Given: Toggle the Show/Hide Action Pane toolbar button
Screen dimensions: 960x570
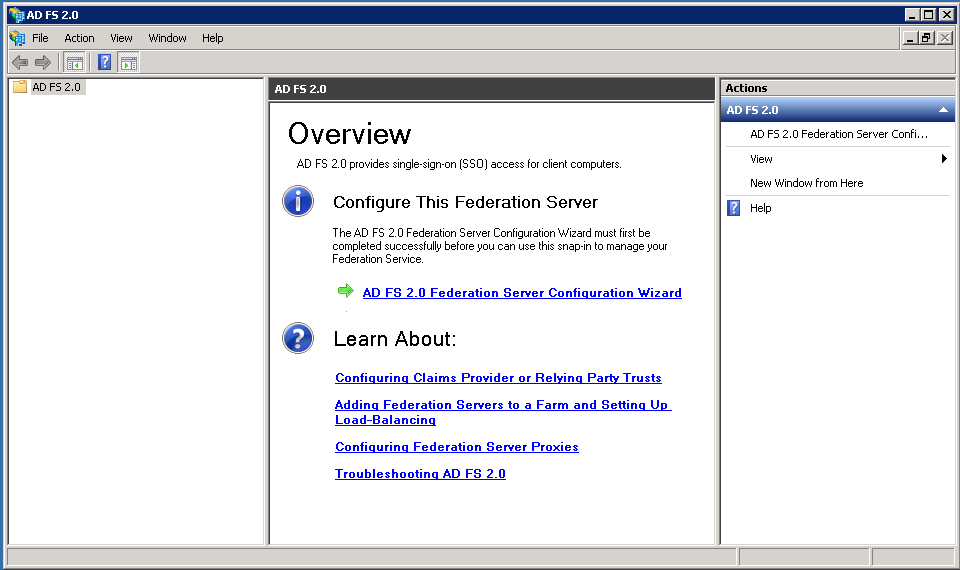Looking at the screenshot, I should tap(129, 62).
